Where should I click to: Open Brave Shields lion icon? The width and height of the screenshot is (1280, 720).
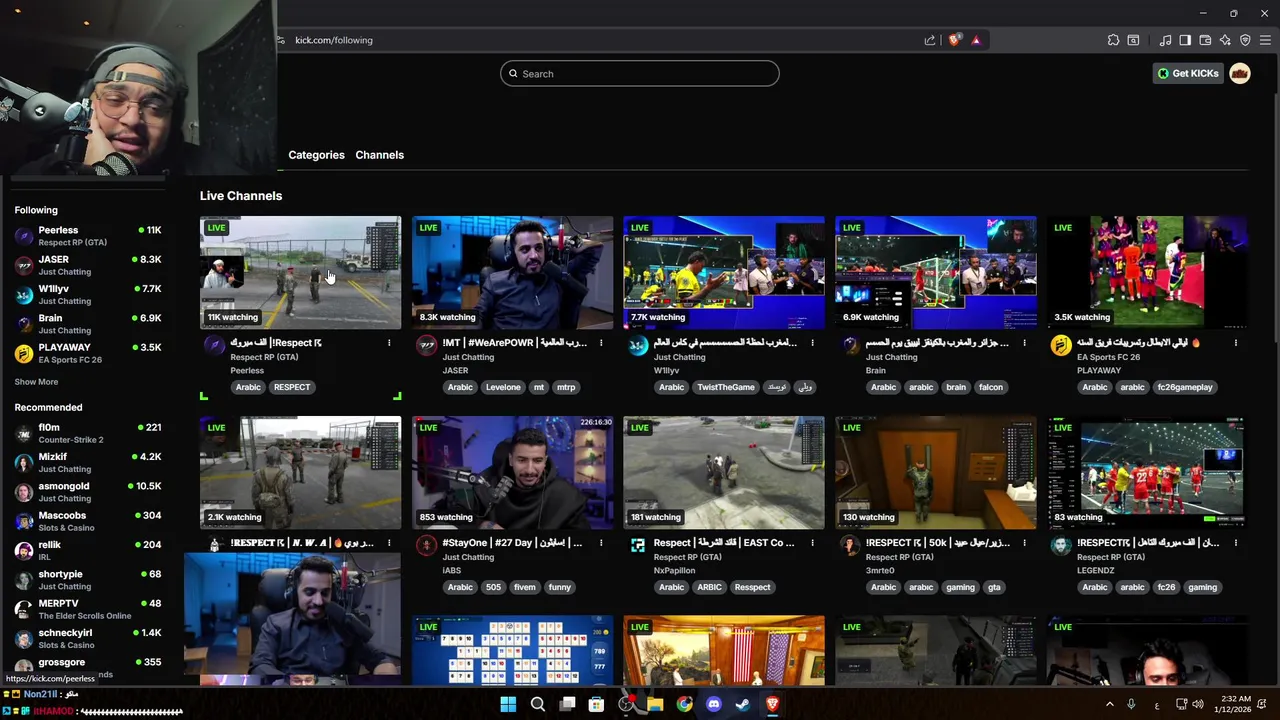click(954, 40)
